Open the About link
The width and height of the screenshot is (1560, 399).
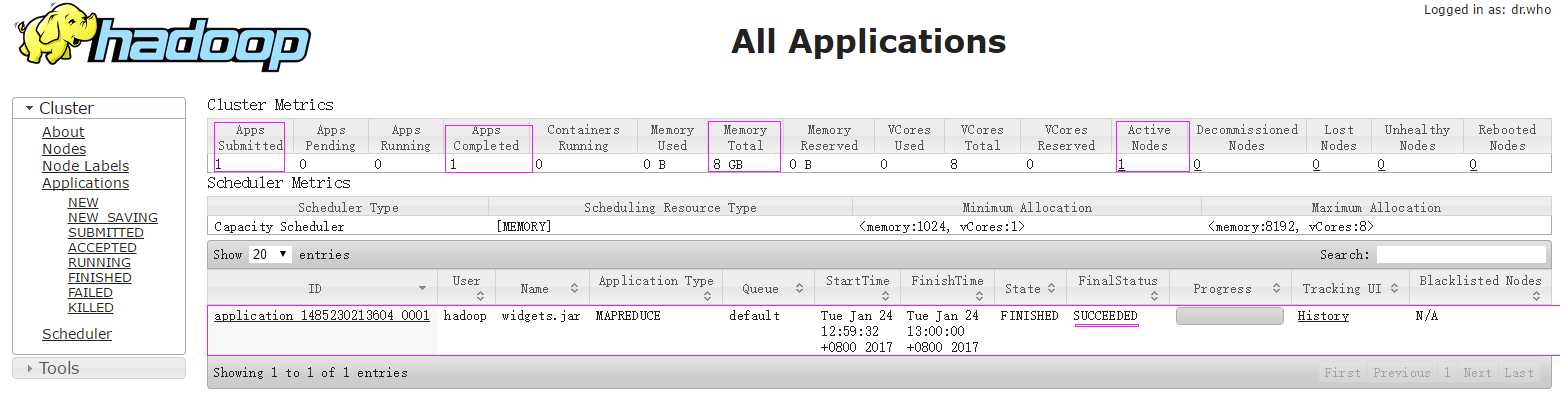(63, 132)
